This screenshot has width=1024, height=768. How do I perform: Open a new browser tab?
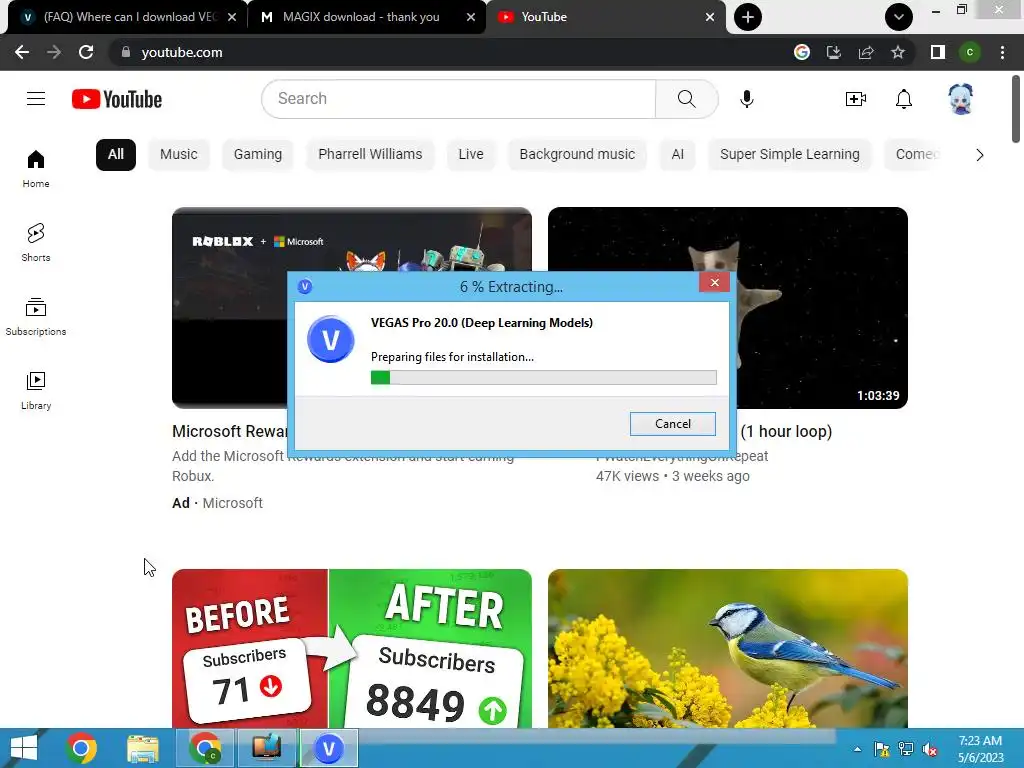(x=748, y=17)
